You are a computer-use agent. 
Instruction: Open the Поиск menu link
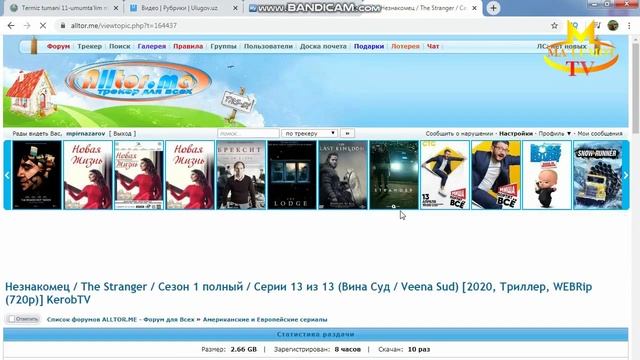pyautogui.click(x=120, y=46)
